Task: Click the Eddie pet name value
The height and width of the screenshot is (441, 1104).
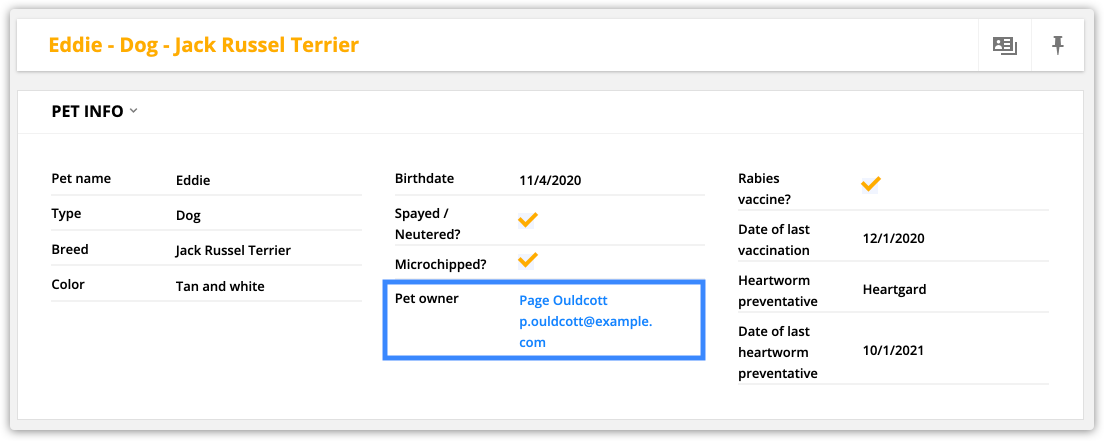Action: coord(193,180)
